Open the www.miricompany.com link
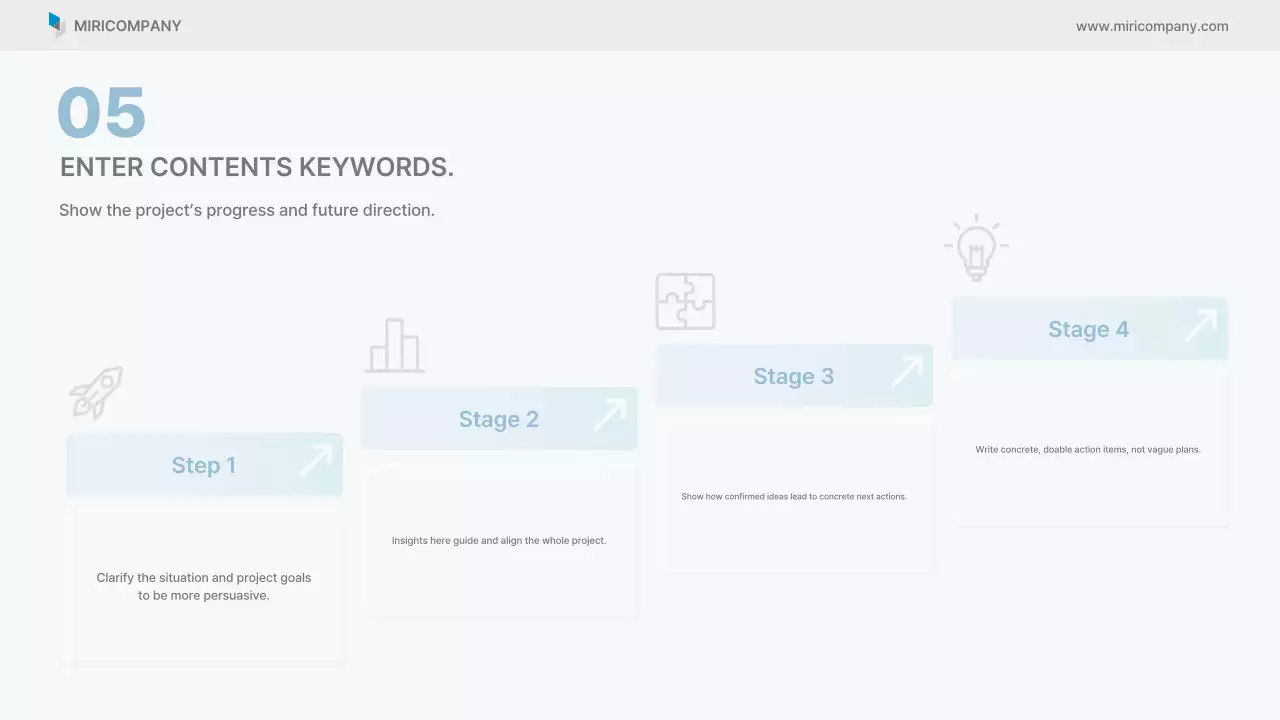 [x=1152, y=26]
